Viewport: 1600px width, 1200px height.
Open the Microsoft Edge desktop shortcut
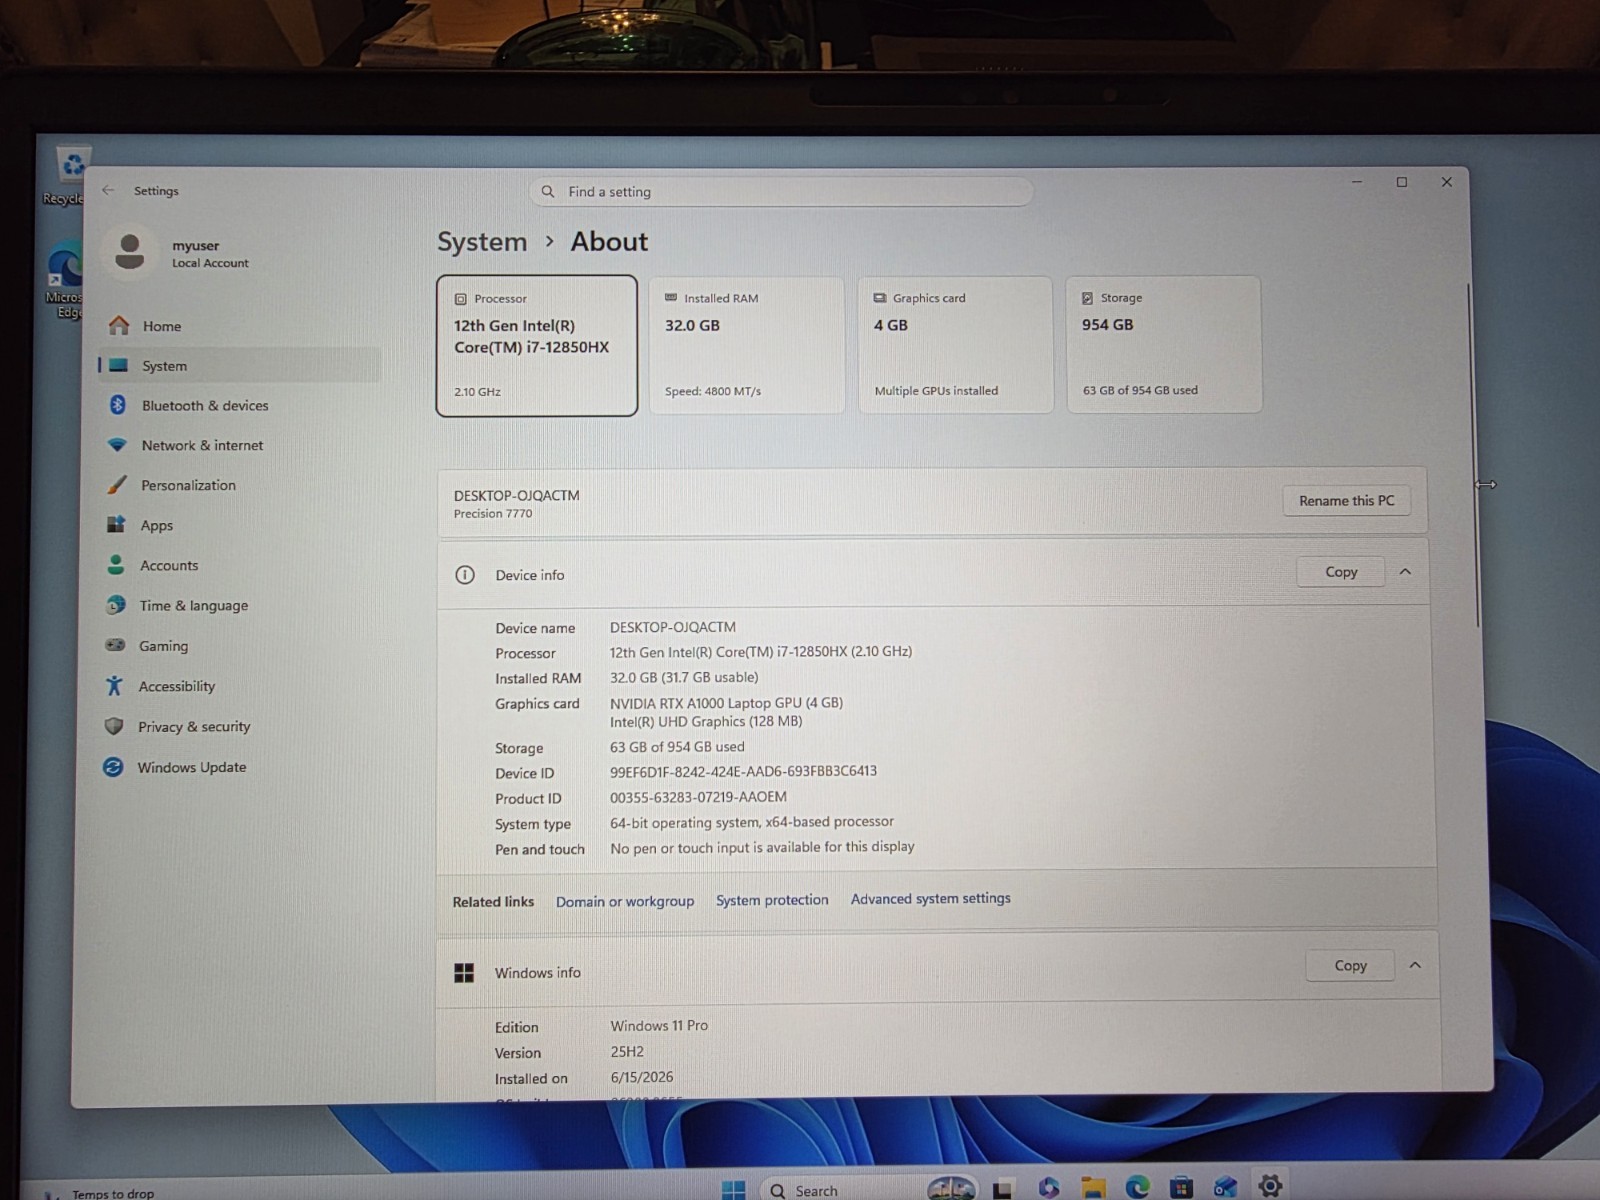point(64,280)
